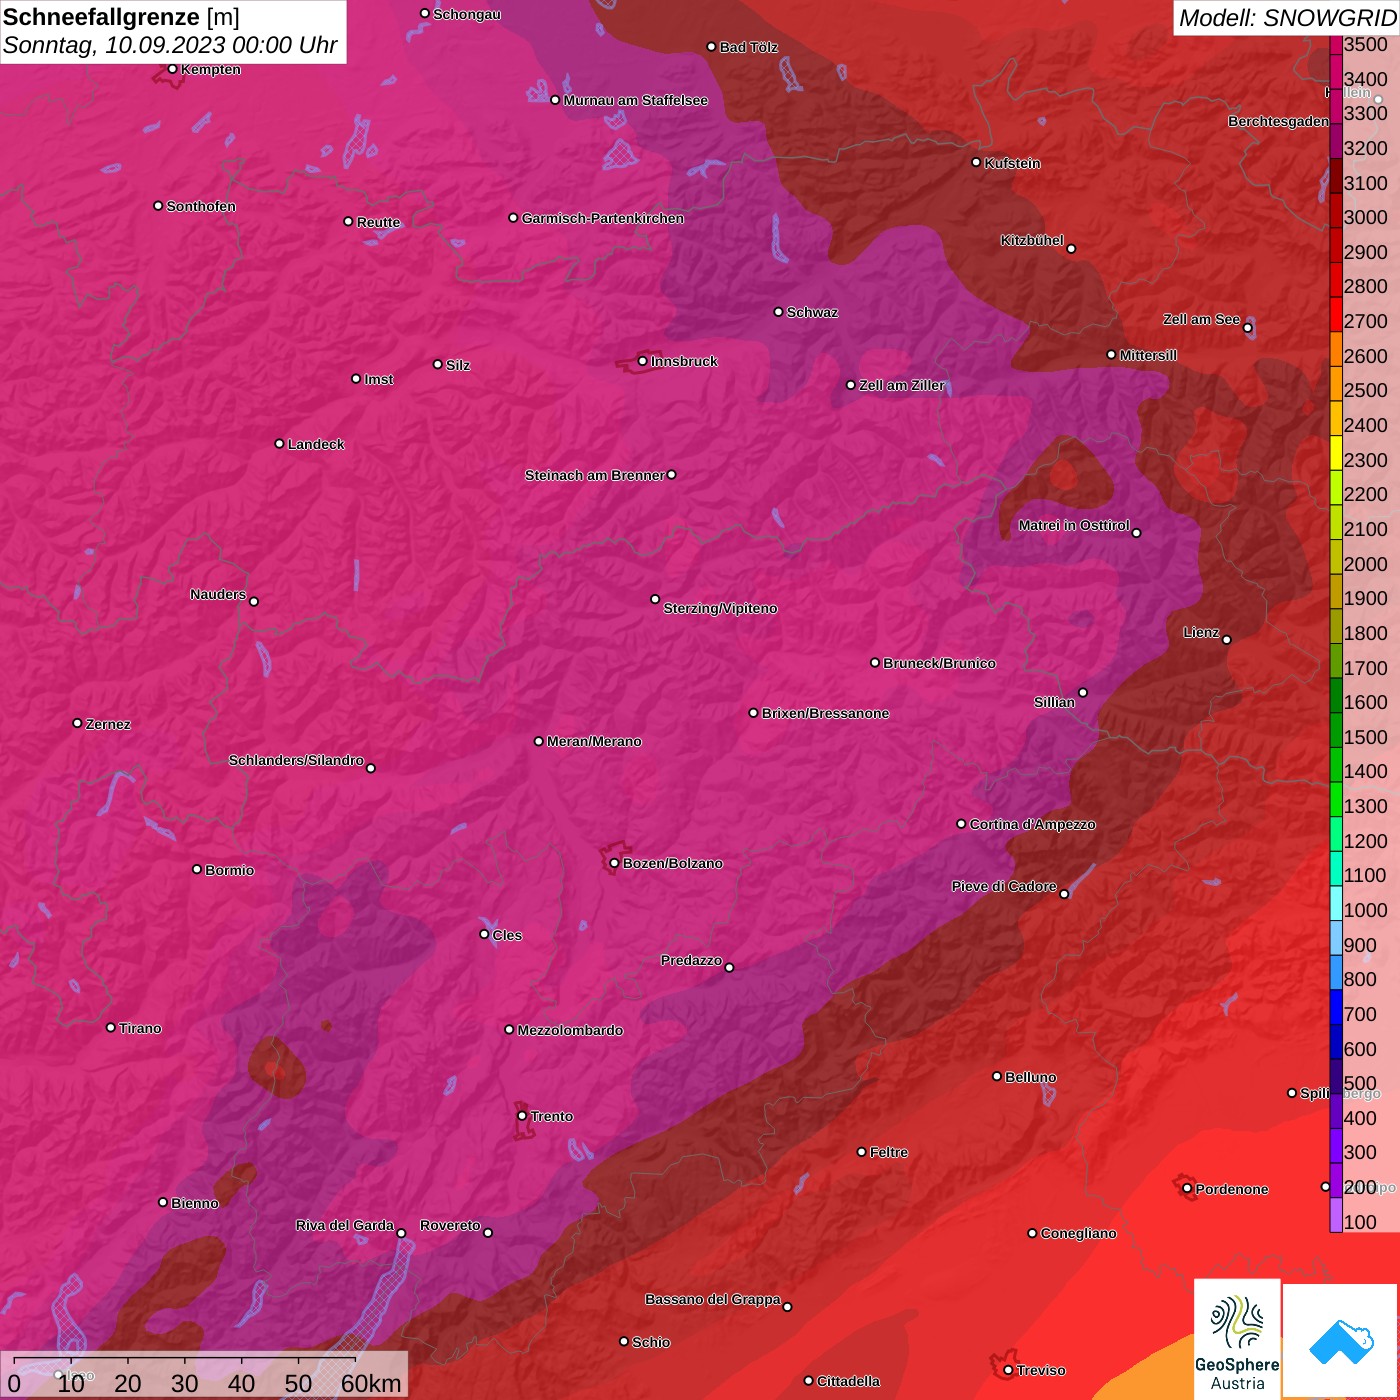Select the Innsbruck city marker dot

tap(642, 361)
